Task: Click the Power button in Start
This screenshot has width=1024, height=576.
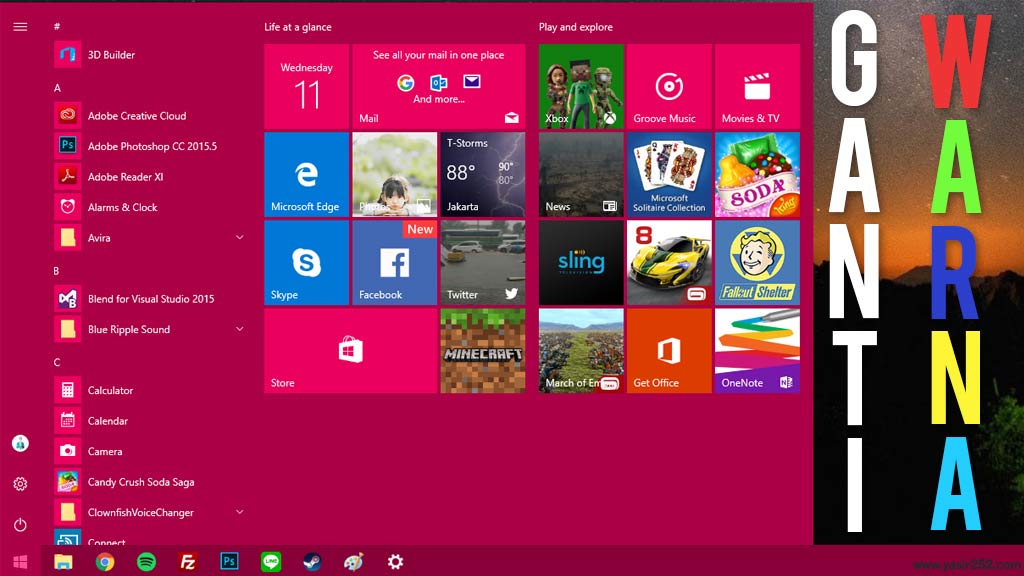Action: 20,524
